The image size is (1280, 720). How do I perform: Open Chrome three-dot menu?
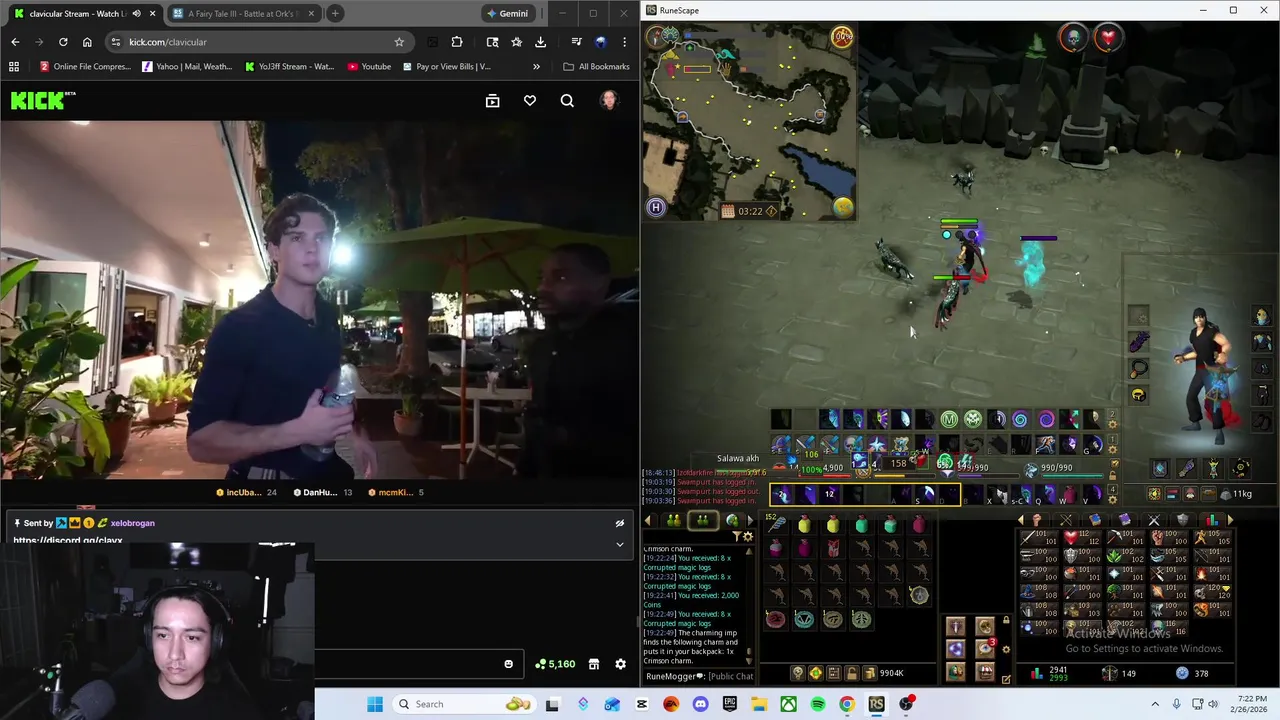pos(624,42)
